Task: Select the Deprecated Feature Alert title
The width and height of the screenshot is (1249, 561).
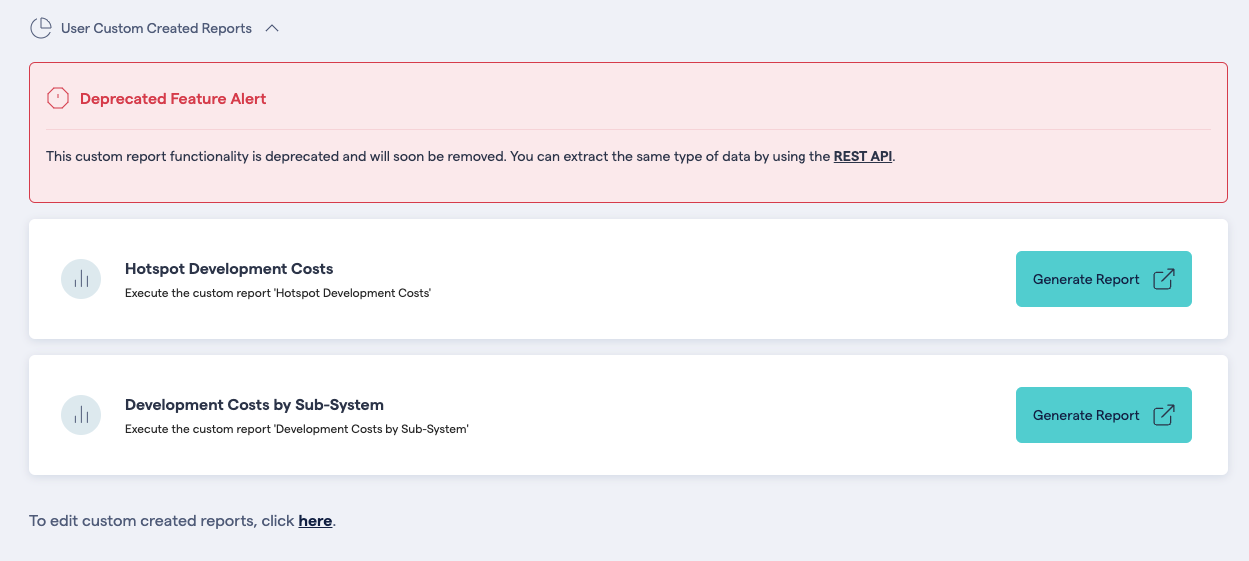Action: 173,98
